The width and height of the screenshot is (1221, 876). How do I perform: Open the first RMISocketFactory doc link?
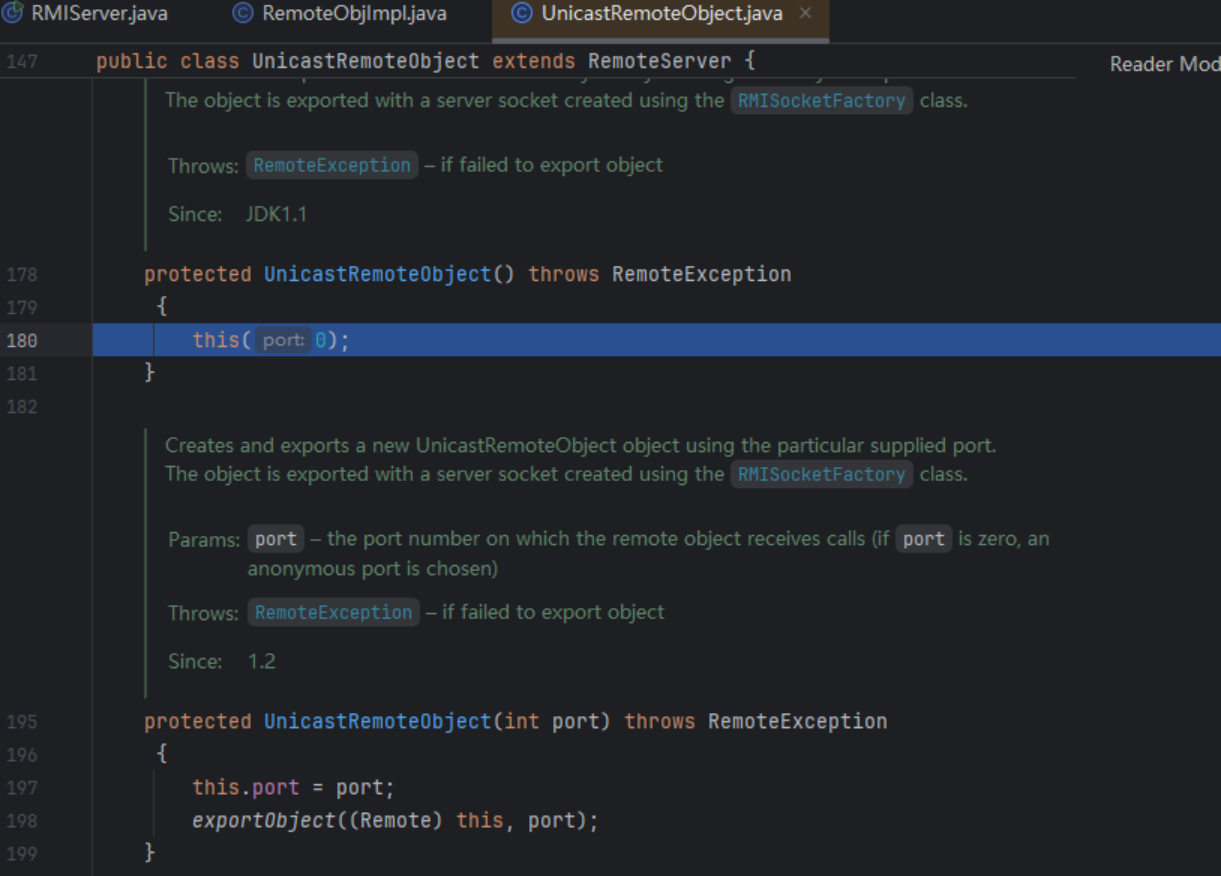pyautogui.click(x=821, y=100)
